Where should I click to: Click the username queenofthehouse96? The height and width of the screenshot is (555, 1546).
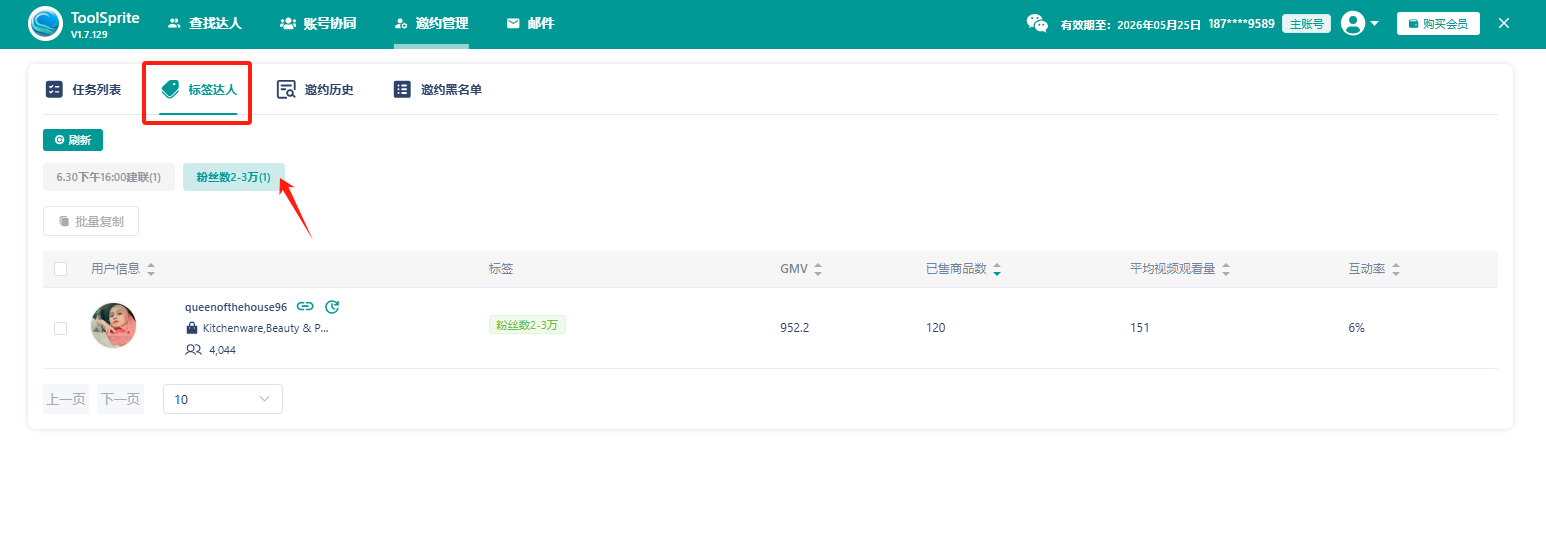236,307
